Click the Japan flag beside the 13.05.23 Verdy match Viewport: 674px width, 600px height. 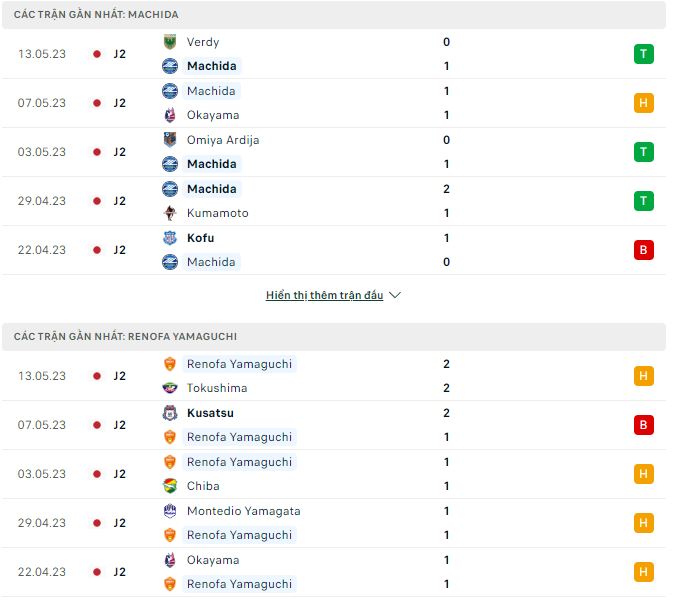coord(97,54)
